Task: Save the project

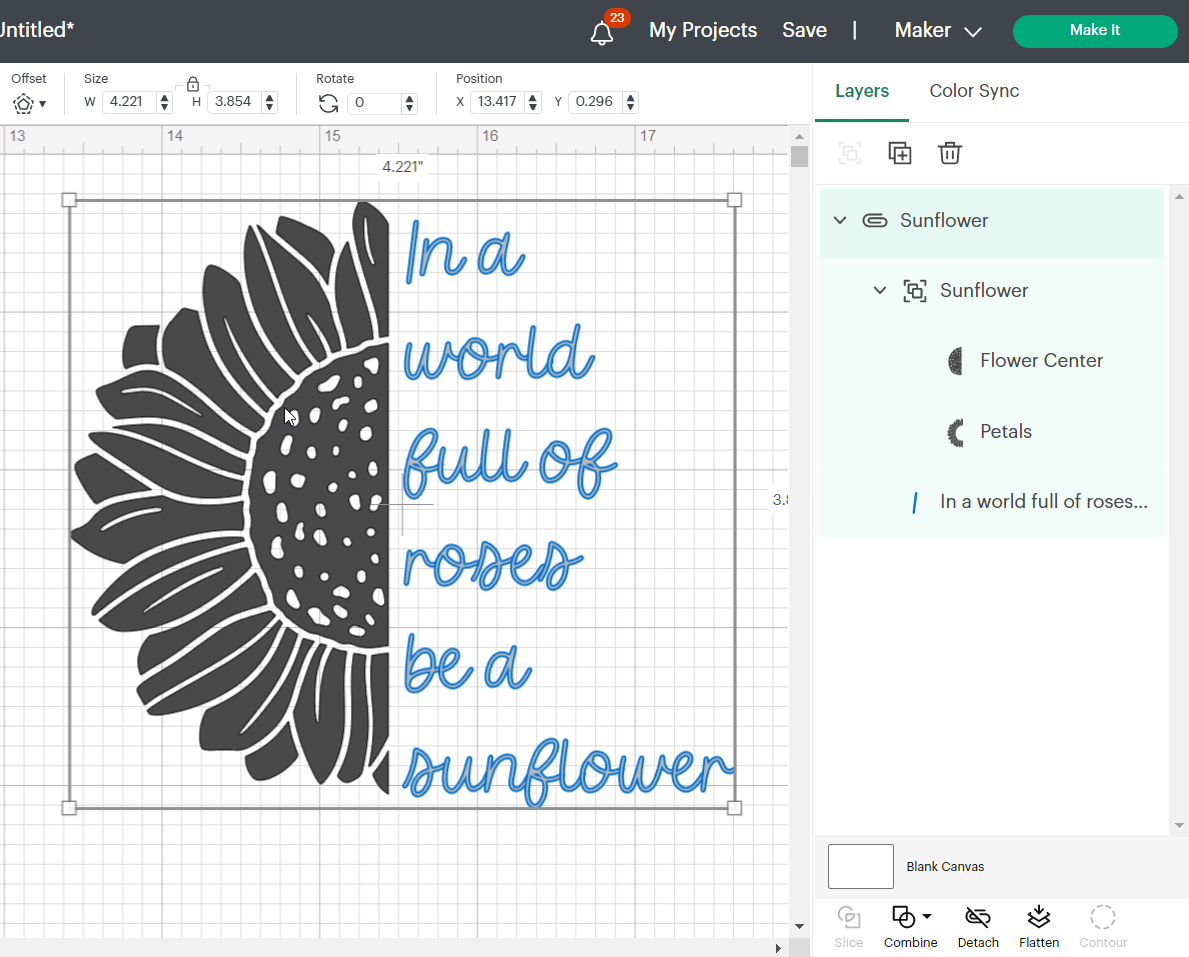Action: 804,31
